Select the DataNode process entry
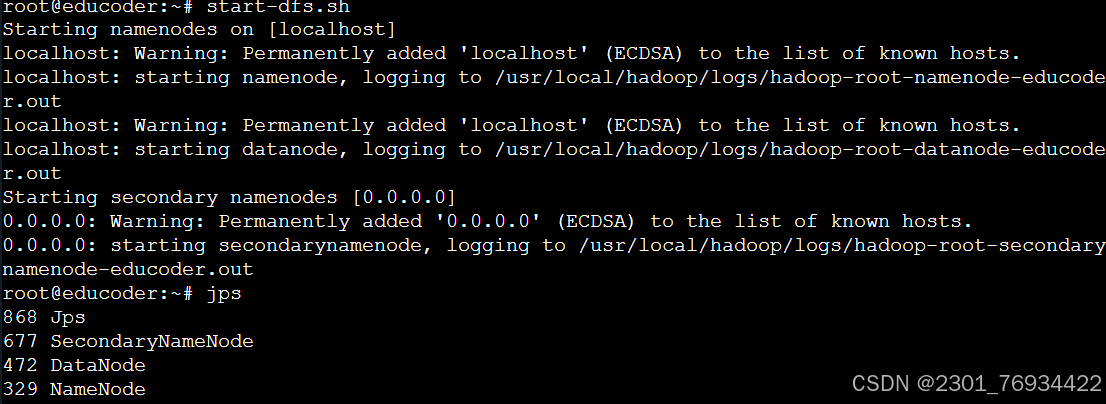Screen dimensions: 1106x404 point(74,365)
